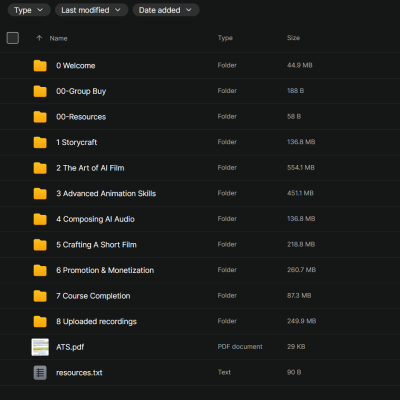This screenshot has height=400, width=400.
Task: Click the 4 Composing AI Audio folder icon
Action: [x=40, y=219]
